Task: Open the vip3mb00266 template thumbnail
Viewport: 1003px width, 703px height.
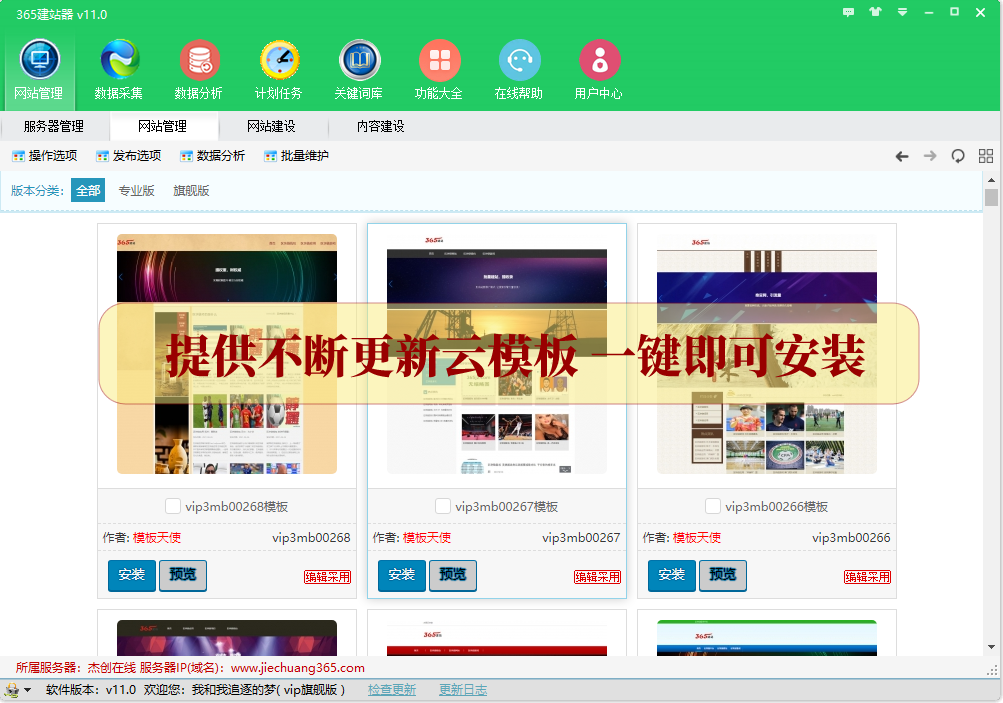Action: pyautogui.click(x=767, y=354)
